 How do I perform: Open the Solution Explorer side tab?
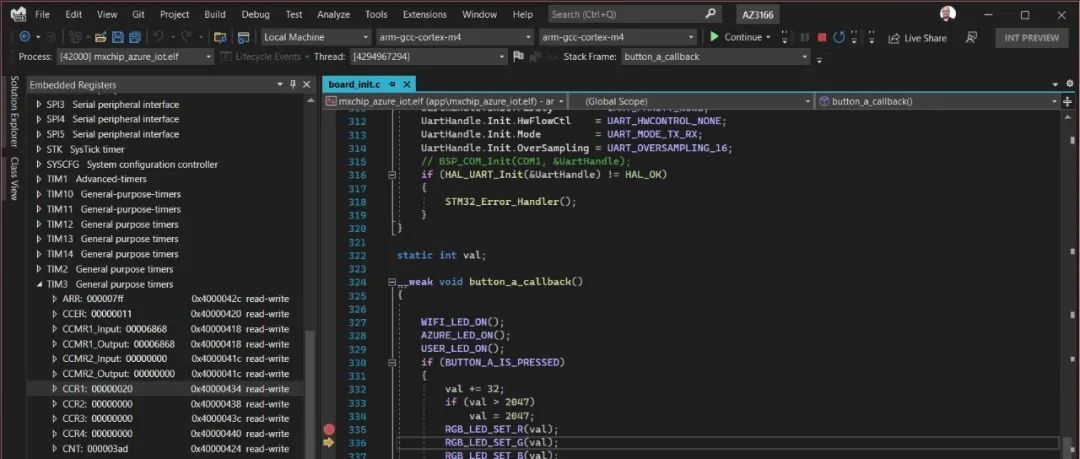pos(14,111)
